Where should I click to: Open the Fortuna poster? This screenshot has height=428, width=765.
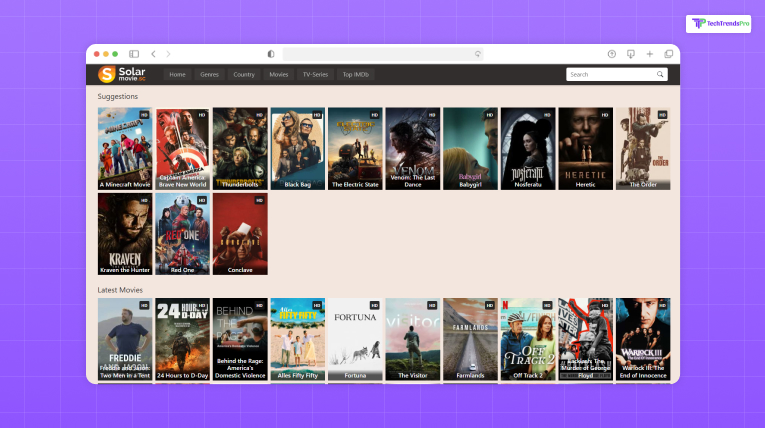click(355, 339)
